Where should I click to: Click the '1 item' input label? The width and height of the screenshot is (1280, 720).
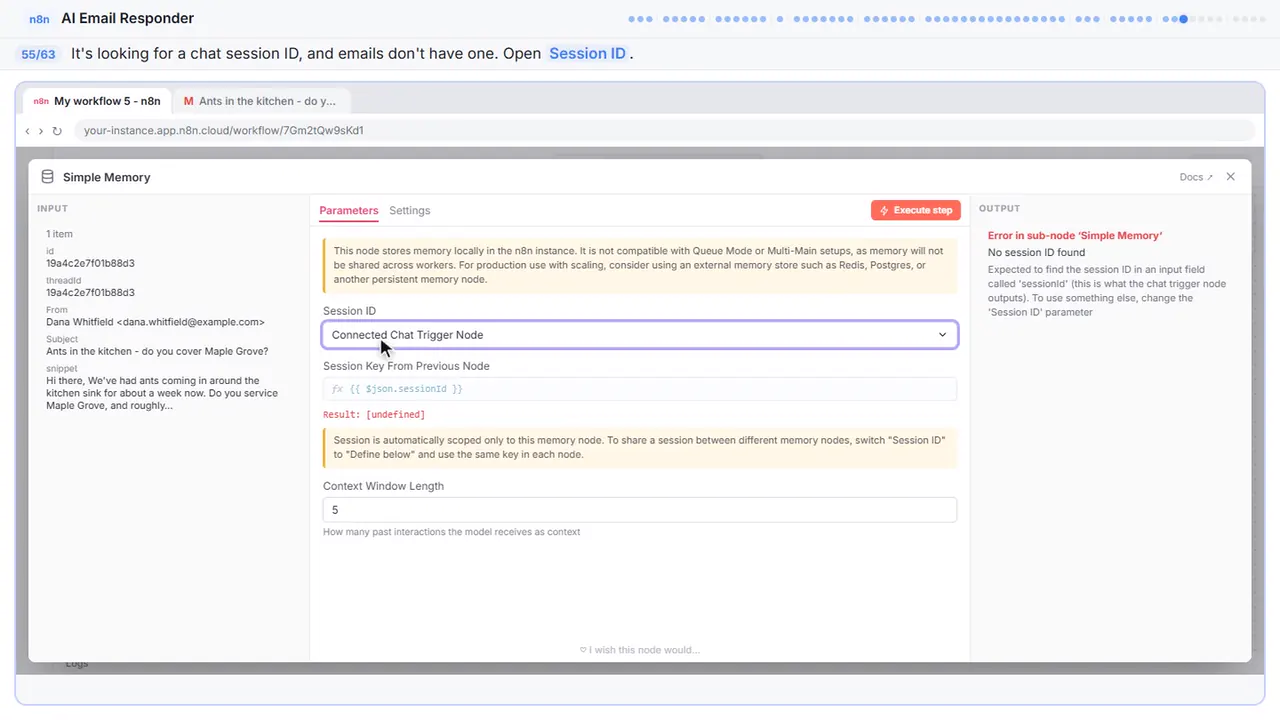61,233
